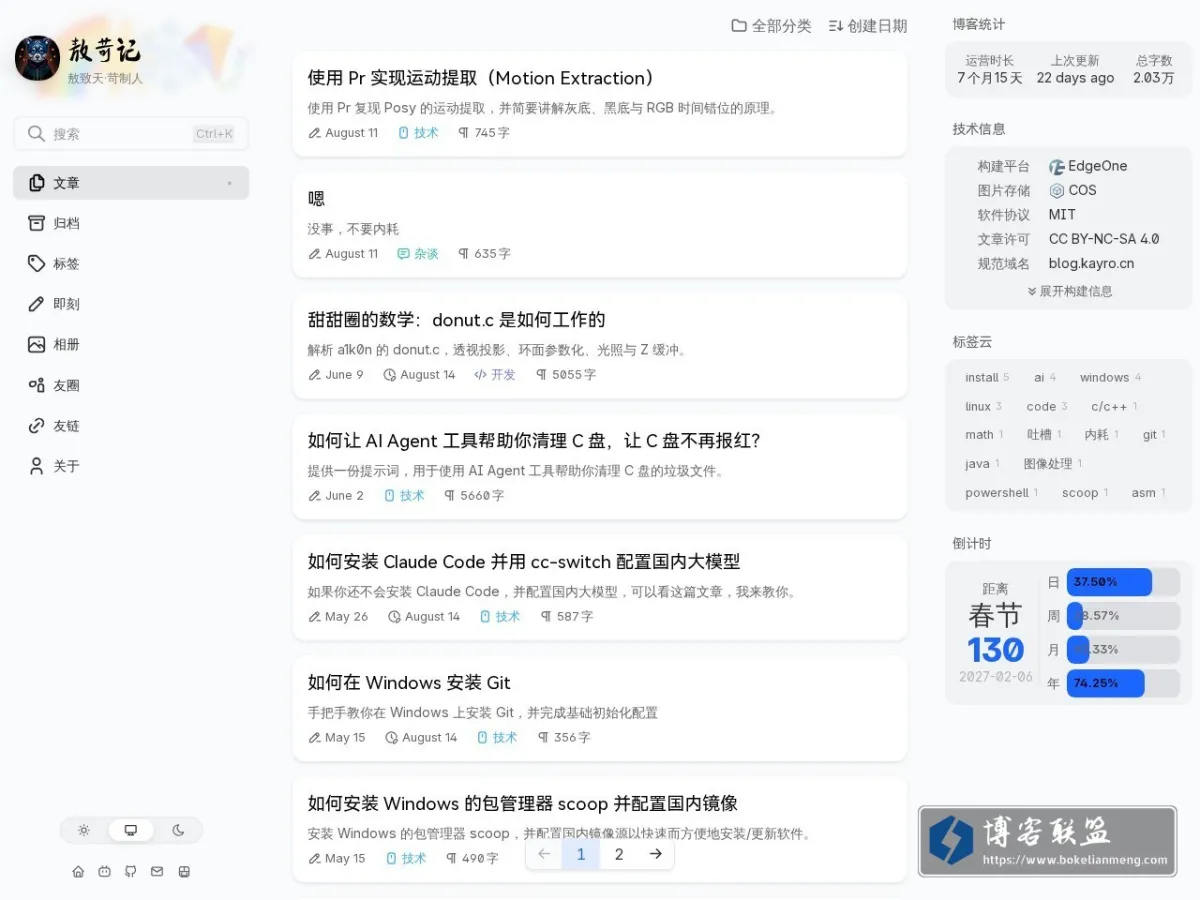Open the home page icon in sidebar footer
This screenshot has height=900, width=1200.
pyautogui.click(x=78, y=872)
